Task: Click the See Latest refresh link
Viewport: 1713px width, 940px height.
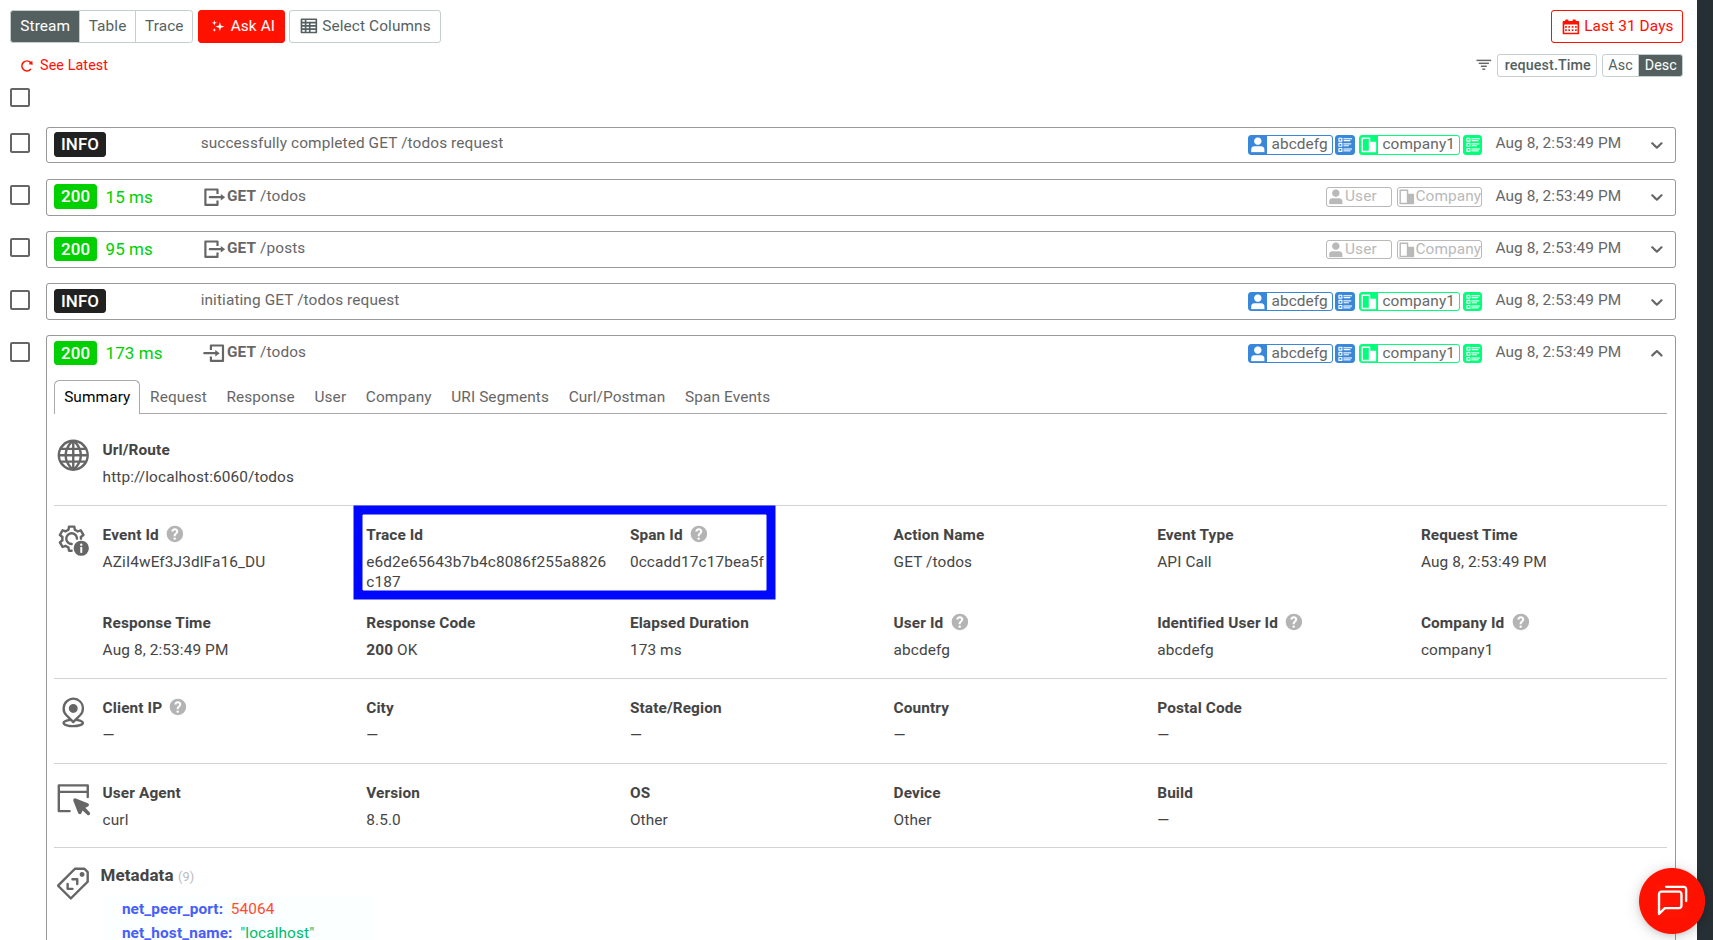Action: (x=63, y=65)
